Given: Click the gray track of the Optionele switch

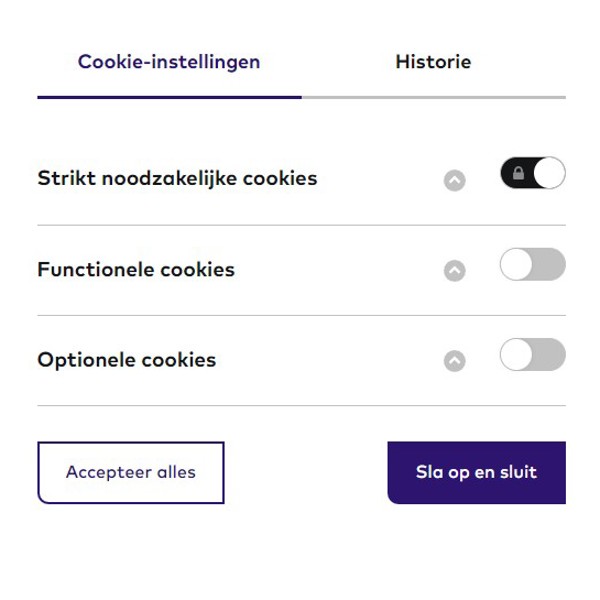Looking at the screenshot, I should pyautogui.click(x=550, y=355).
